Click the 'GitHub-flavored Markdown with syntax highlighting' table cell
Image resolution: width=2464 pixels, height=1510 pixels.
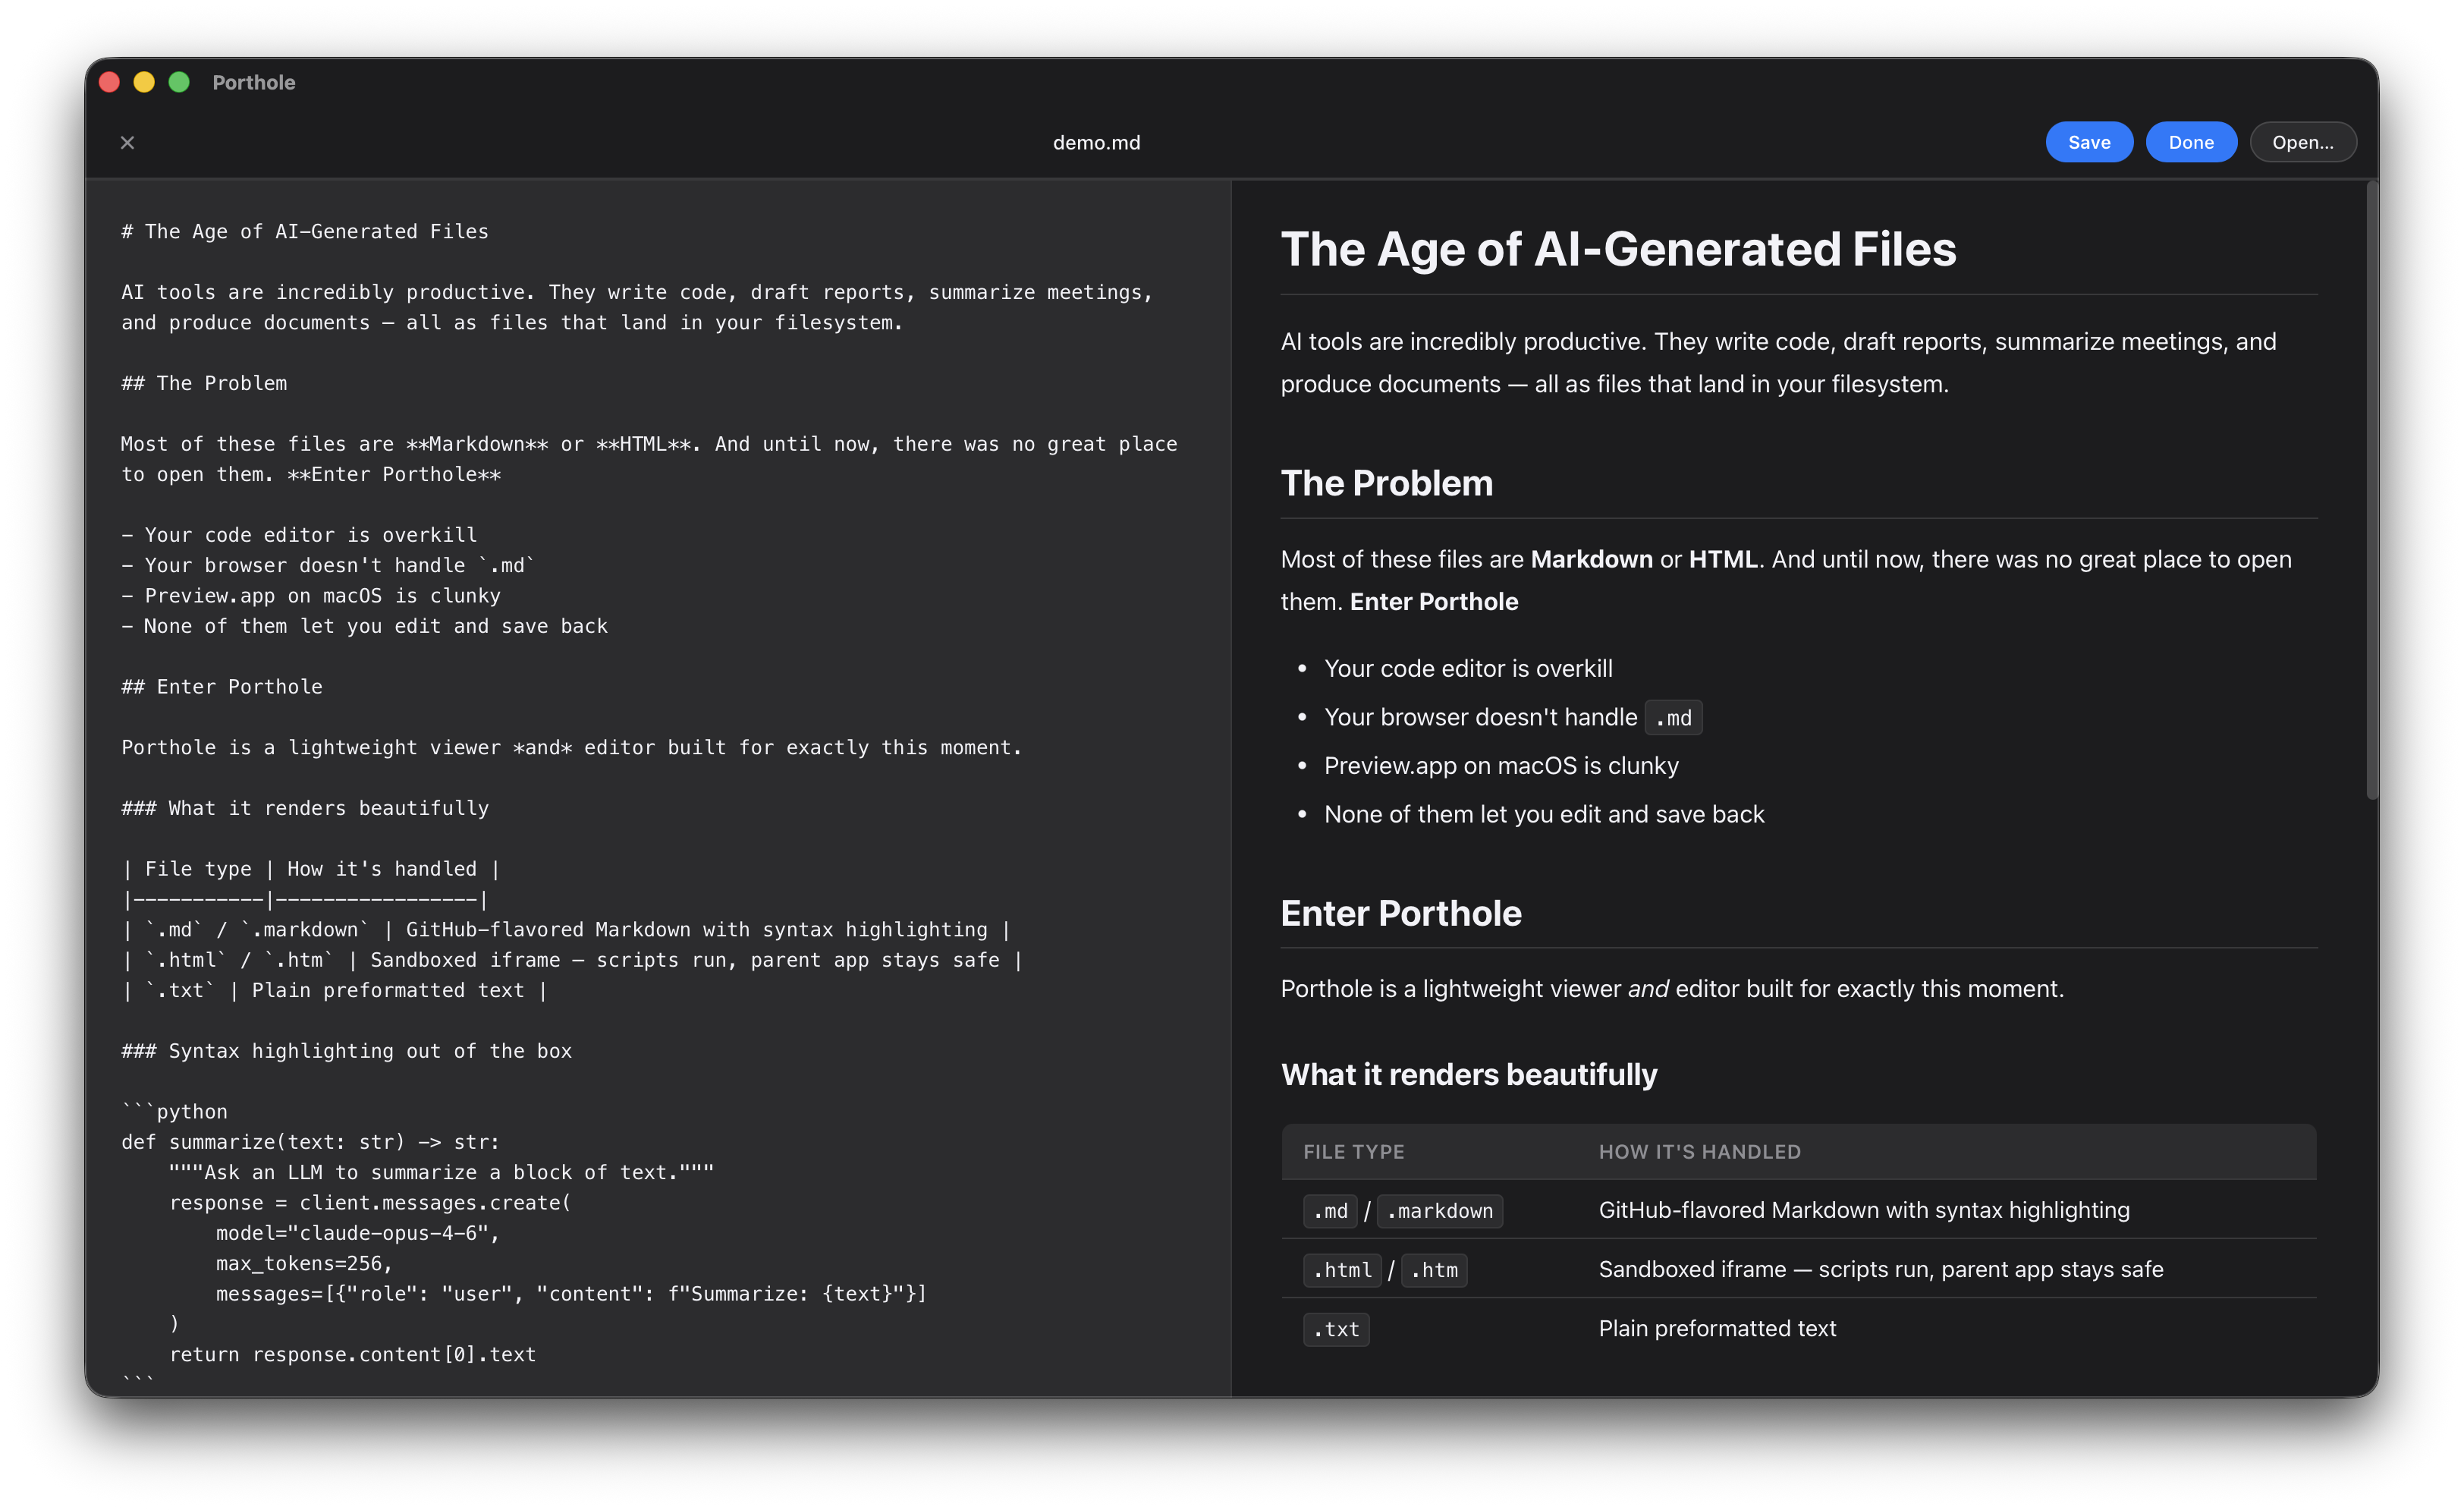click(1863, 1210)
